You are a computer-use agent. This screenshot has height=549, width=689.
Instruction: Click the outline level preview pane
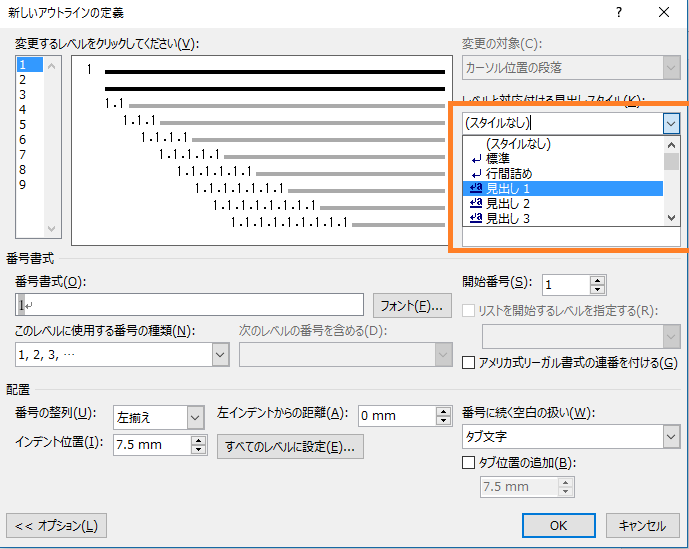[262, 150]
